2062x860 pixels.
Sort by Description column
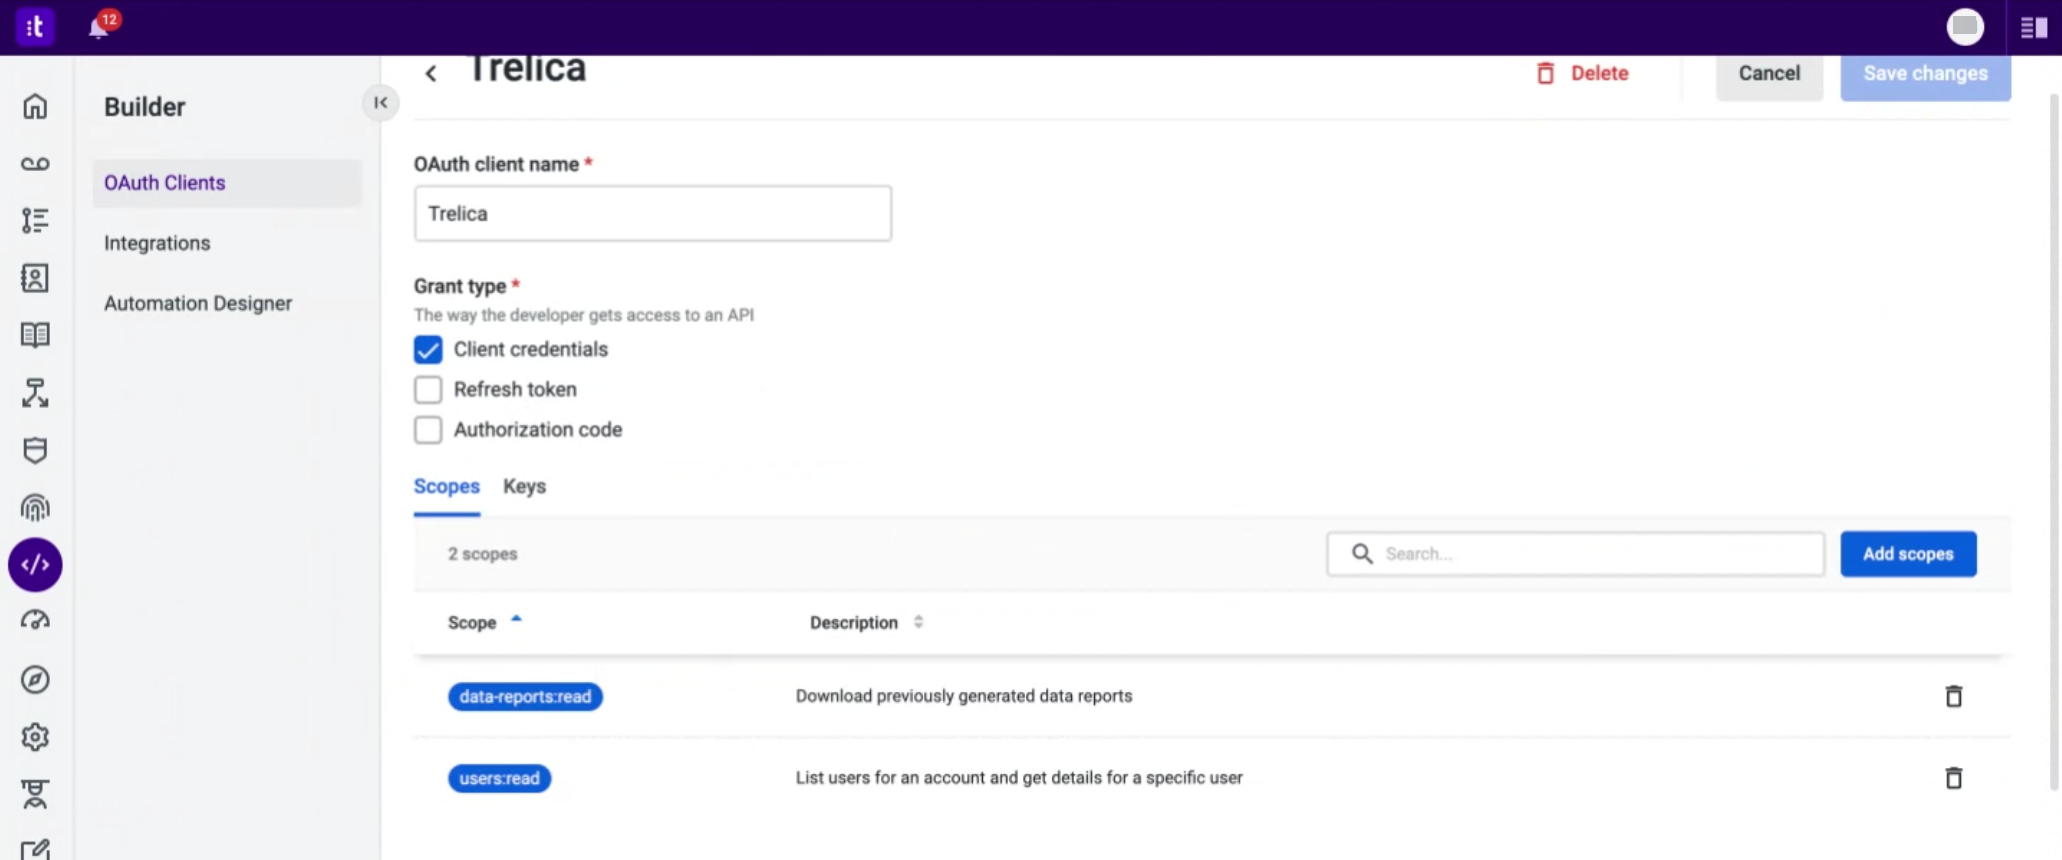click(x=866, y=622)
